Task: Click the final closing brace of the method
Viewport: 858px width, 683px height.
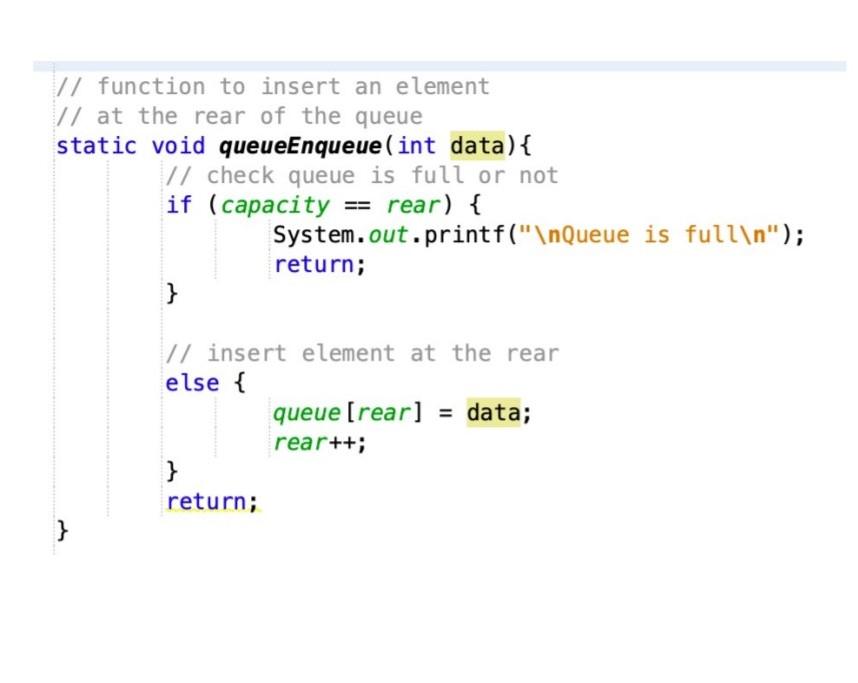Action: 61,530
